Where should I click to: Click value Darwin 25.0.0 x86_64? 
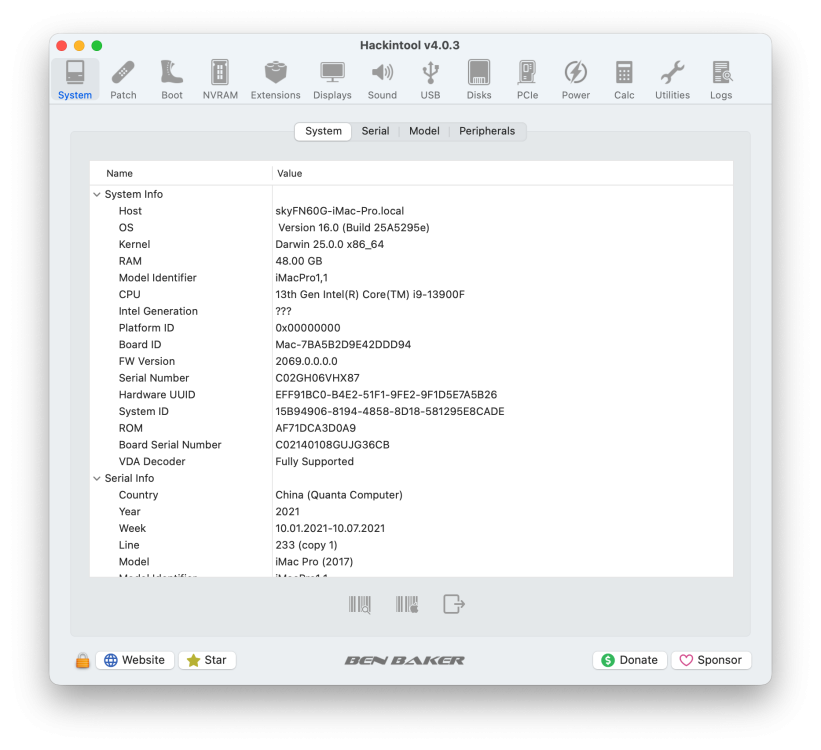pos(330,245)
